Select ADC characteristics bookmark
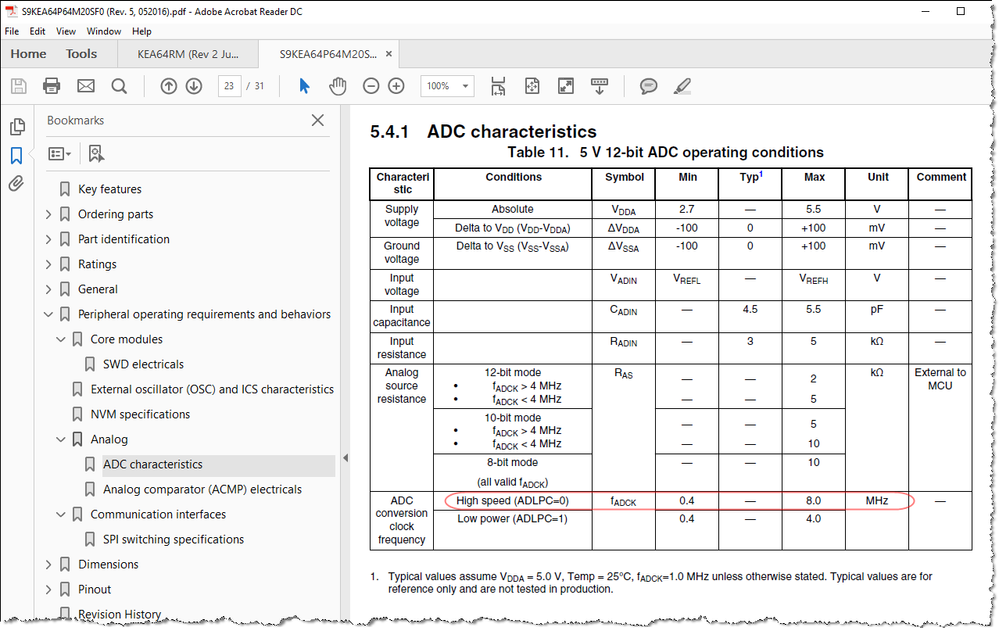Viewport: 999px width, 628px height. (153, 464)
